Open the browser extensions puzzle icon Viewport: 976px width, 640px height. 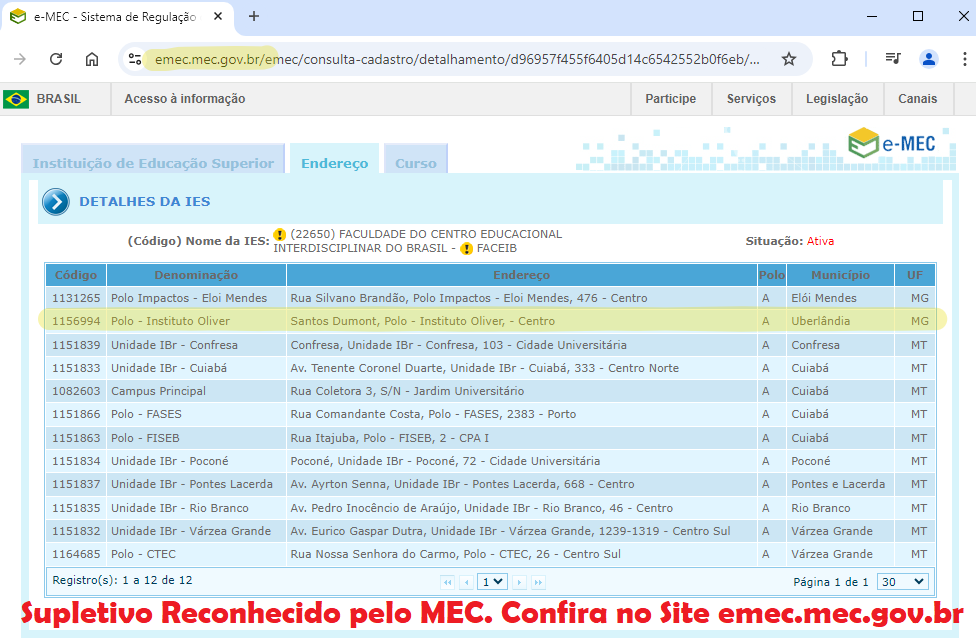coord(839,59)
